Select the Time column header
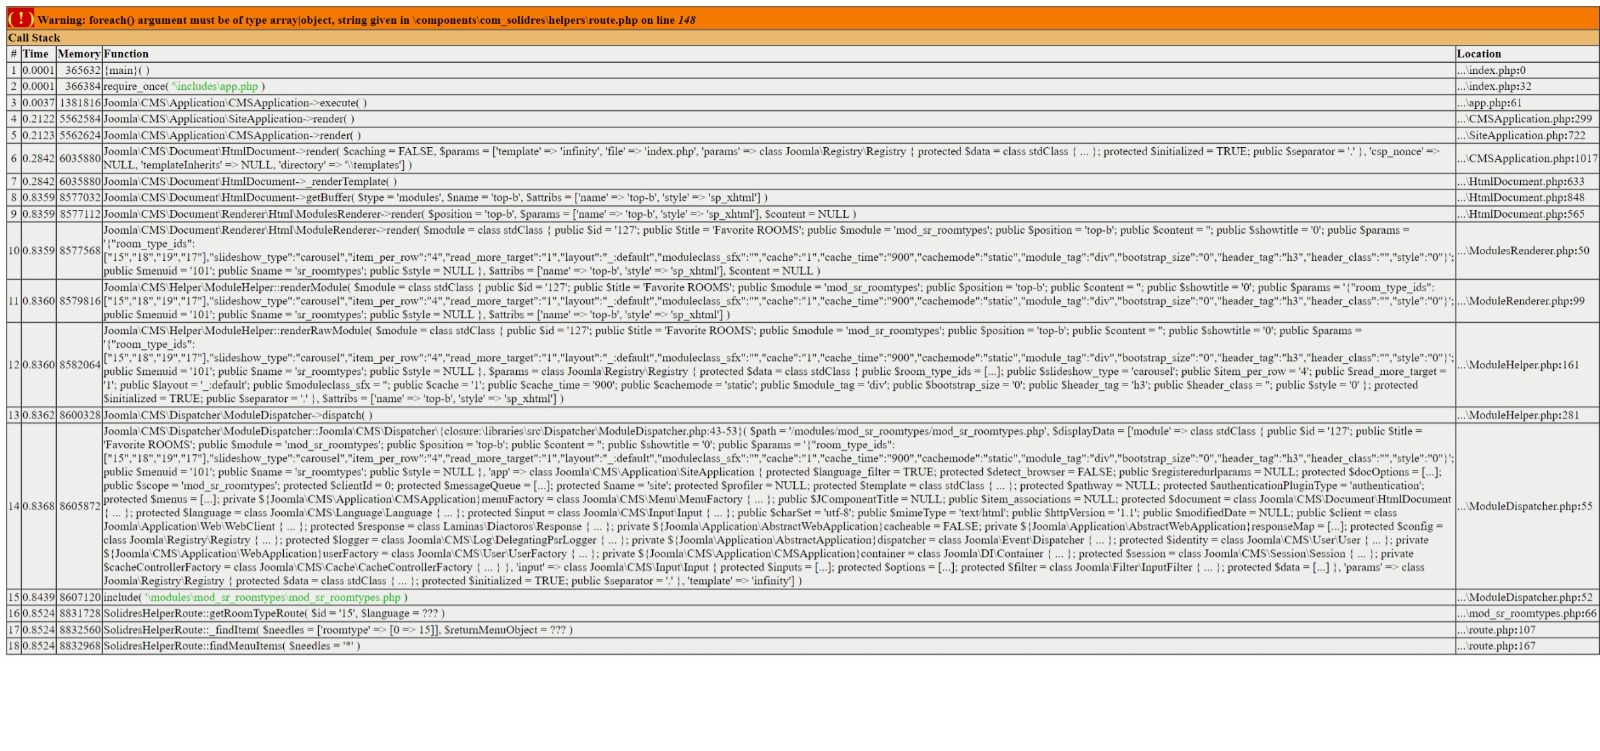Viewport: 1600px width, 751px height. 36,54
